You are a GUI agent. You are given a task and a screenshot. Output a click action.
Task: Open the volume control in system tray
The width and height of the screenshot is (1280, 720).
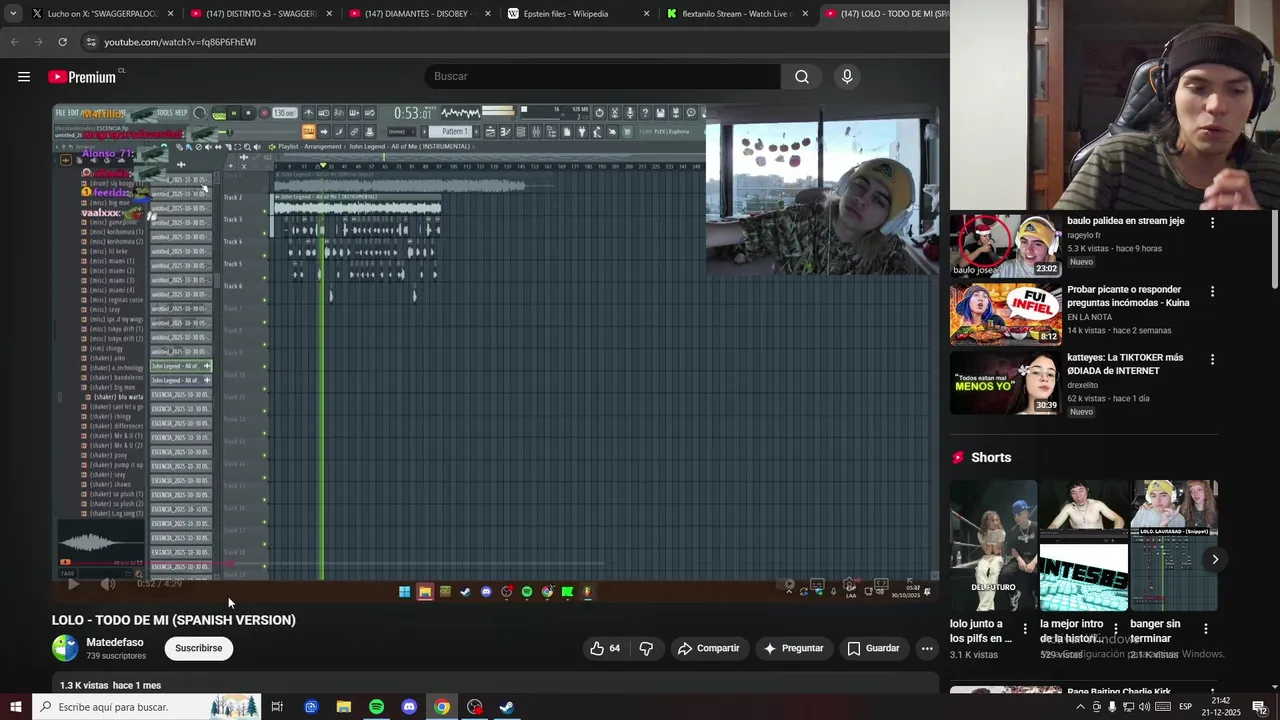pos(1145,707)
